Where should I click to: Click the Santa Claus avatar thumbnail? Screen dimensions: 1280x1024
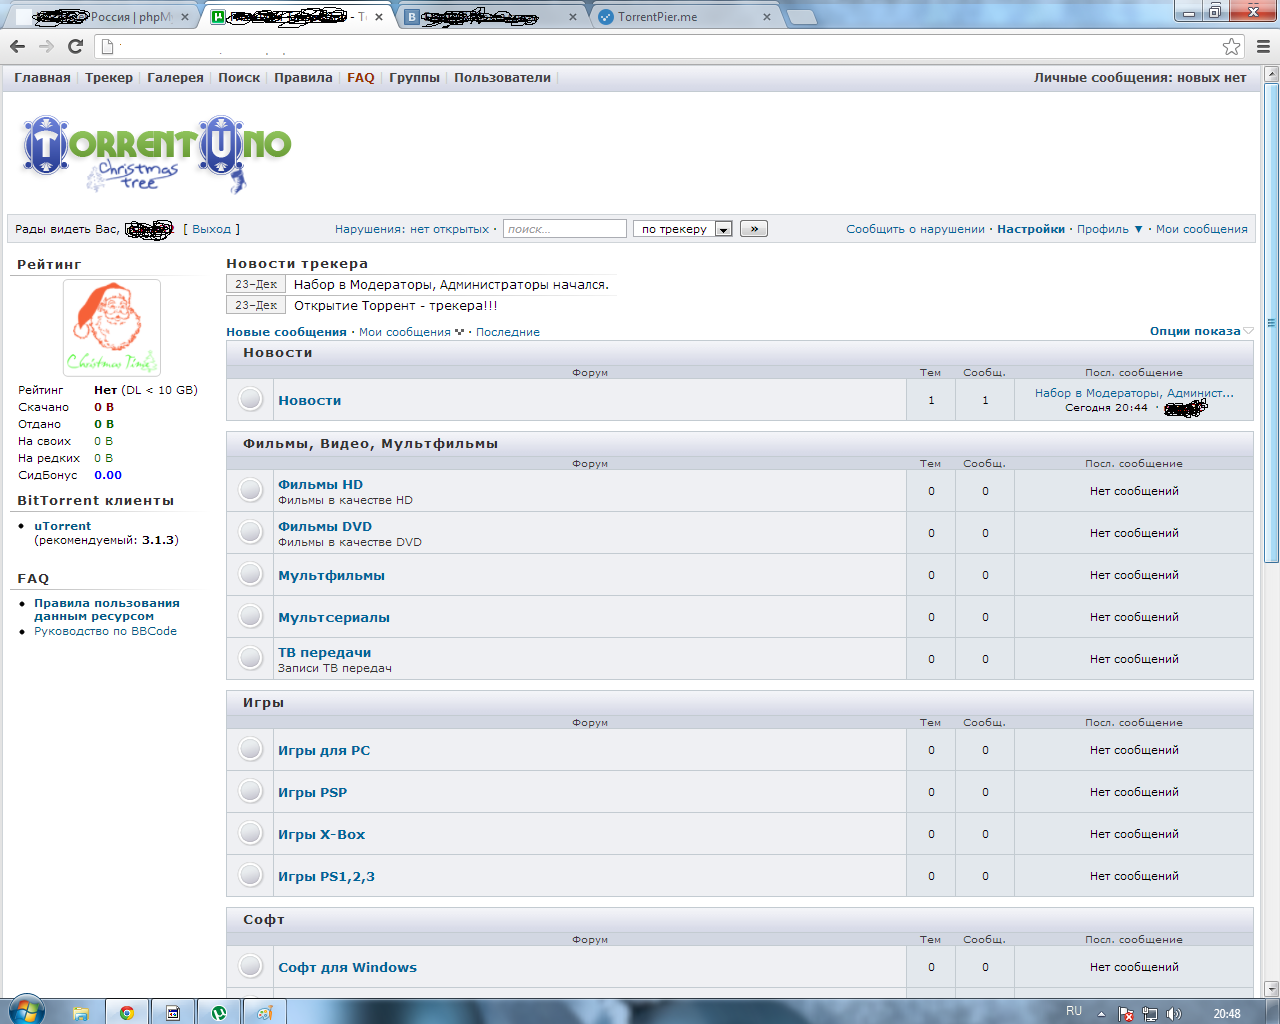click(111, 327)
